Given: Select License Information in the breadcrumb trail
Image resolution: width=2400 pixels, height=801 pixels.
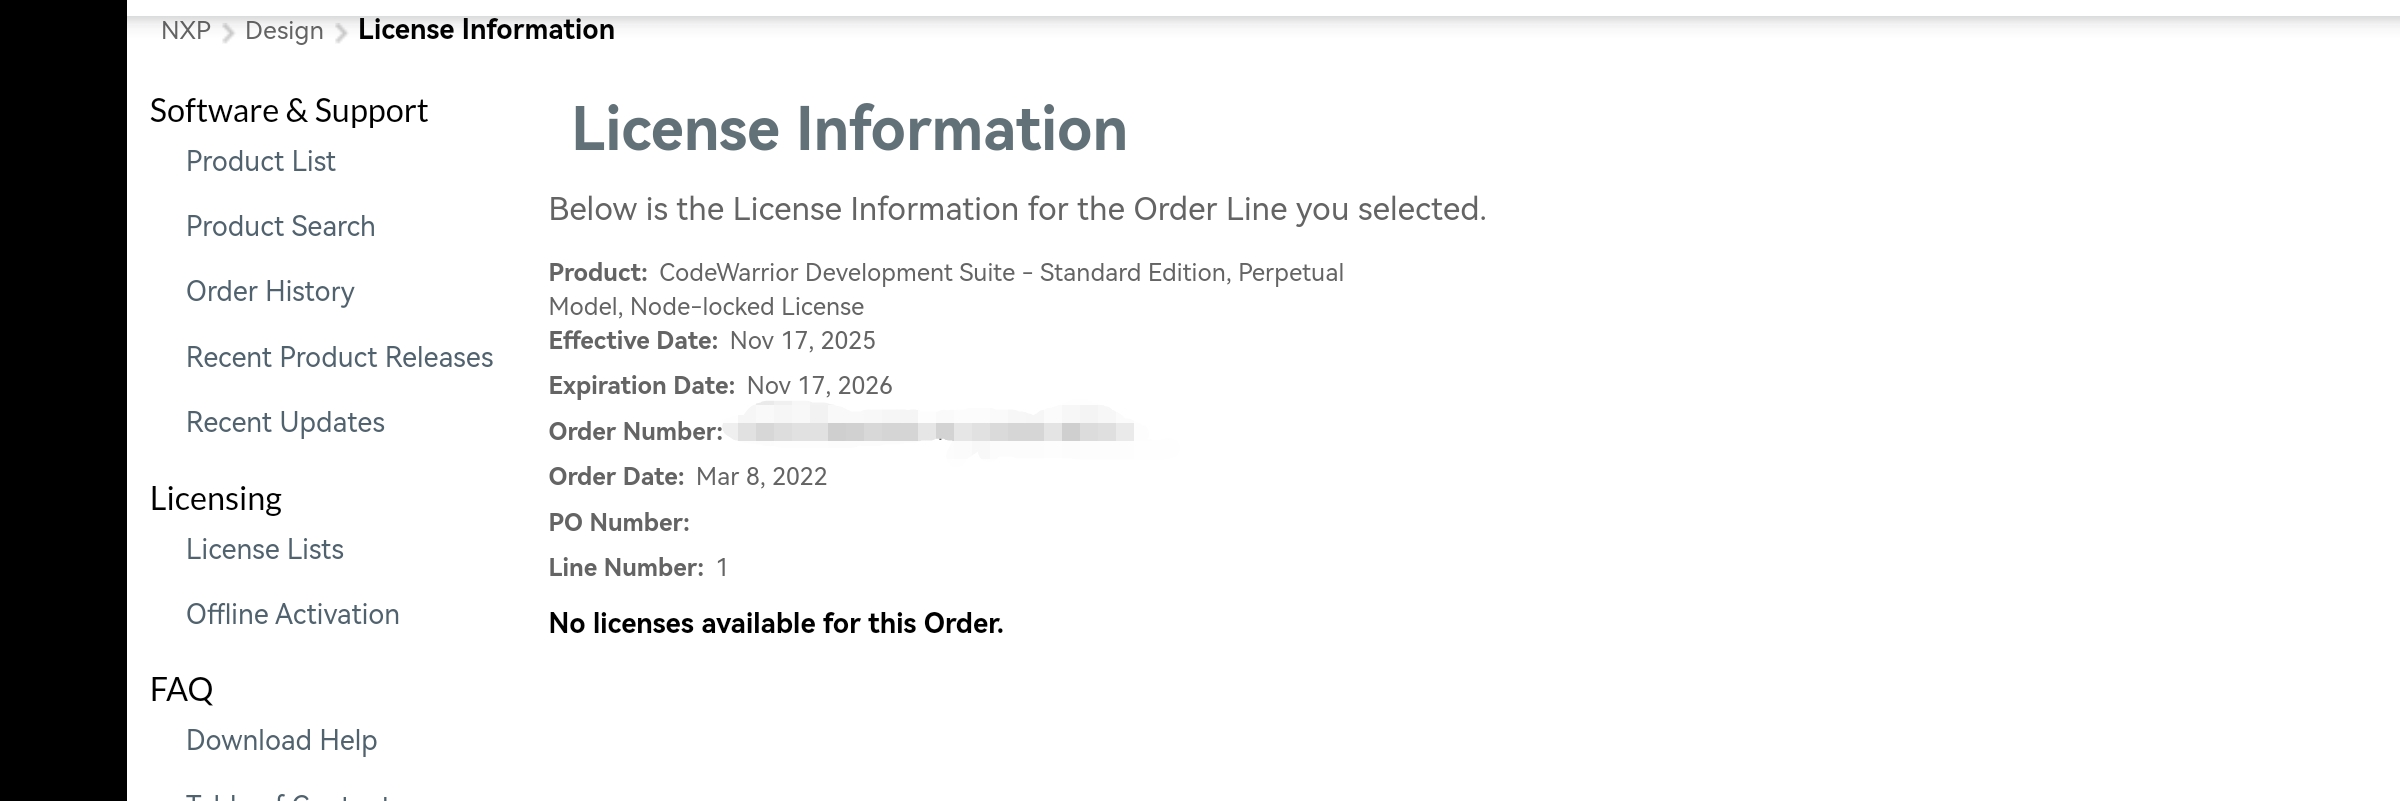Looking at the screenshot, I should click(x=487, y=30).
